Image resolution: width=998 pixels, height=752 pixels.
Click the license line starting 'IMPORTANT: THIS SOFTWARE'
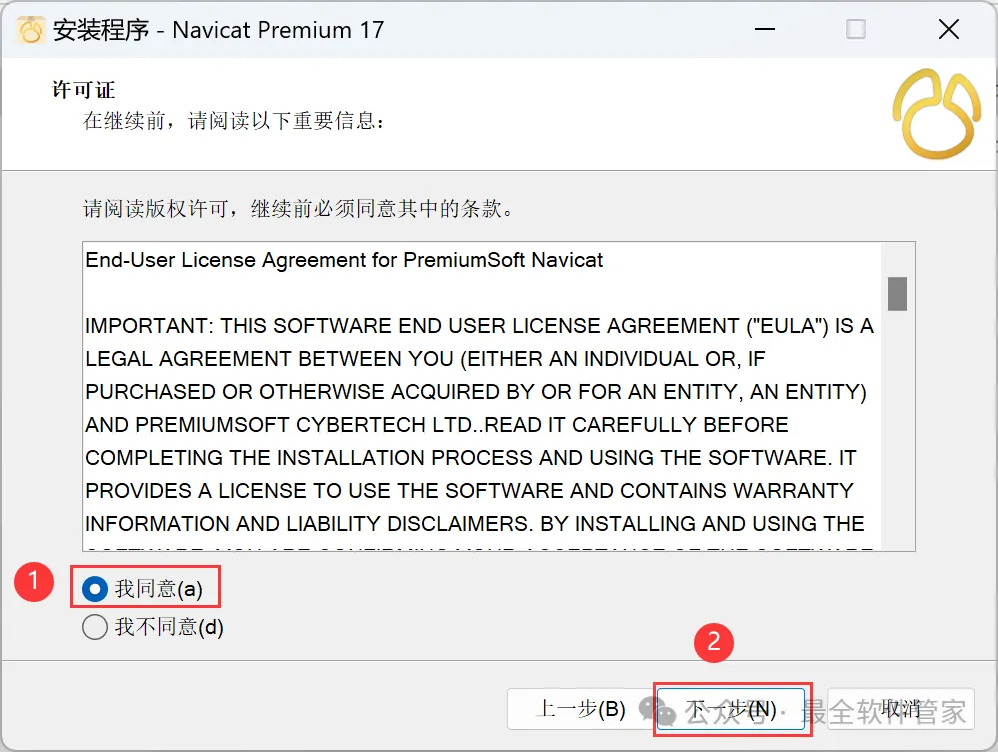tap(479, 326)
